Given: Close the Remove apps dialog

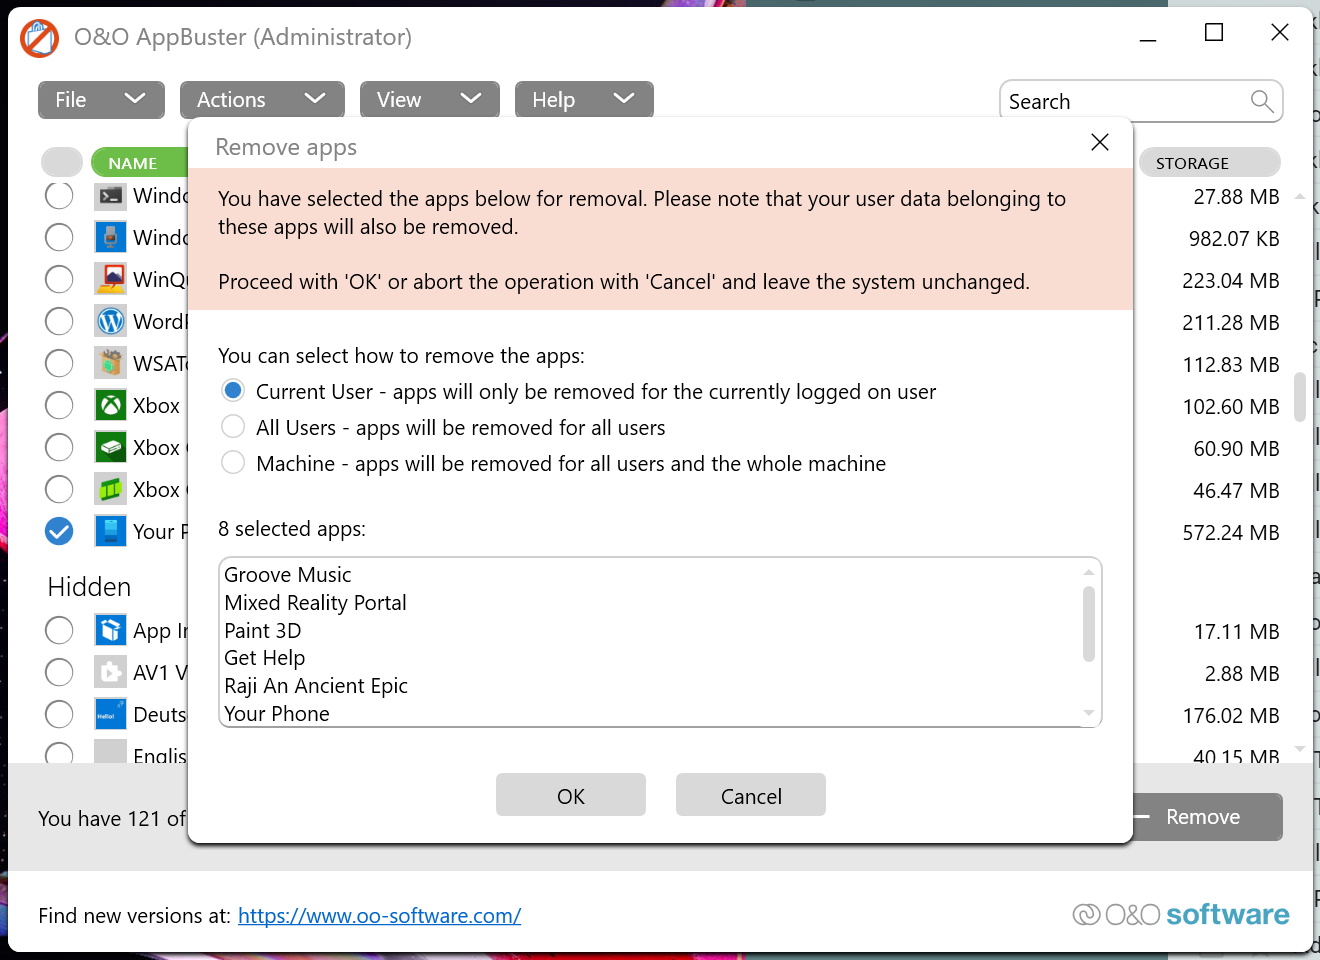Looking at the screenshot, I should point(1099,143).
